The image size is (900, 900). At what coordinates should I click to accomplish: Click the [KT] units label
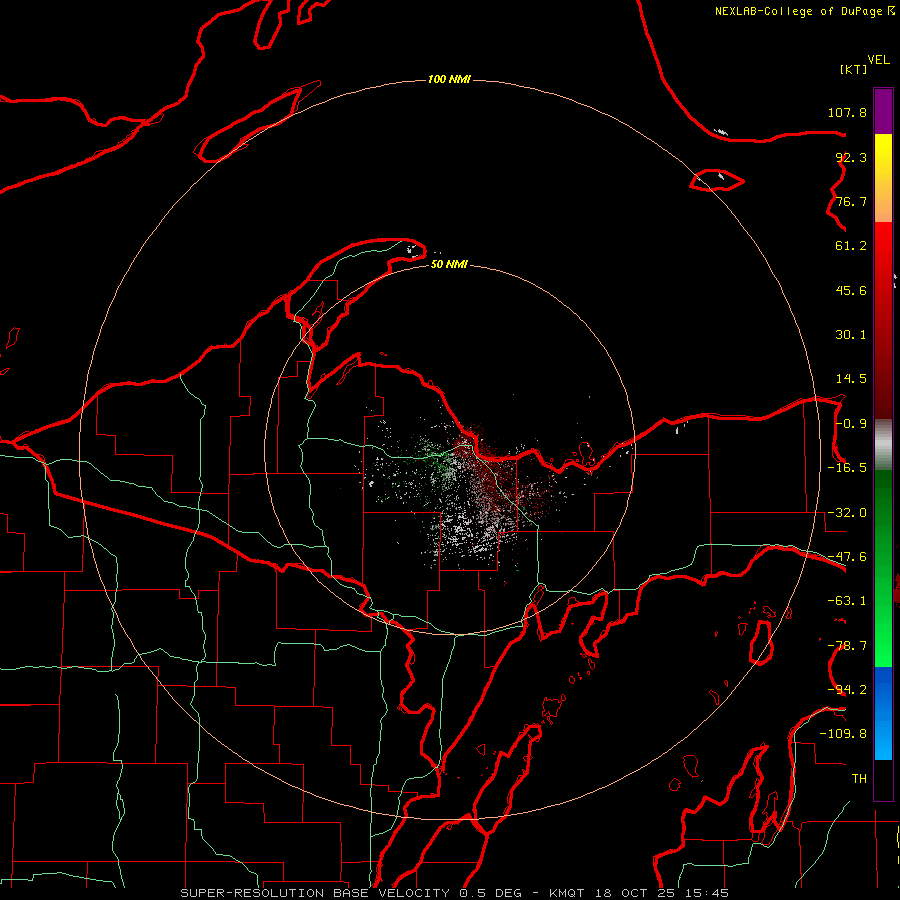[x=854, y=69]
